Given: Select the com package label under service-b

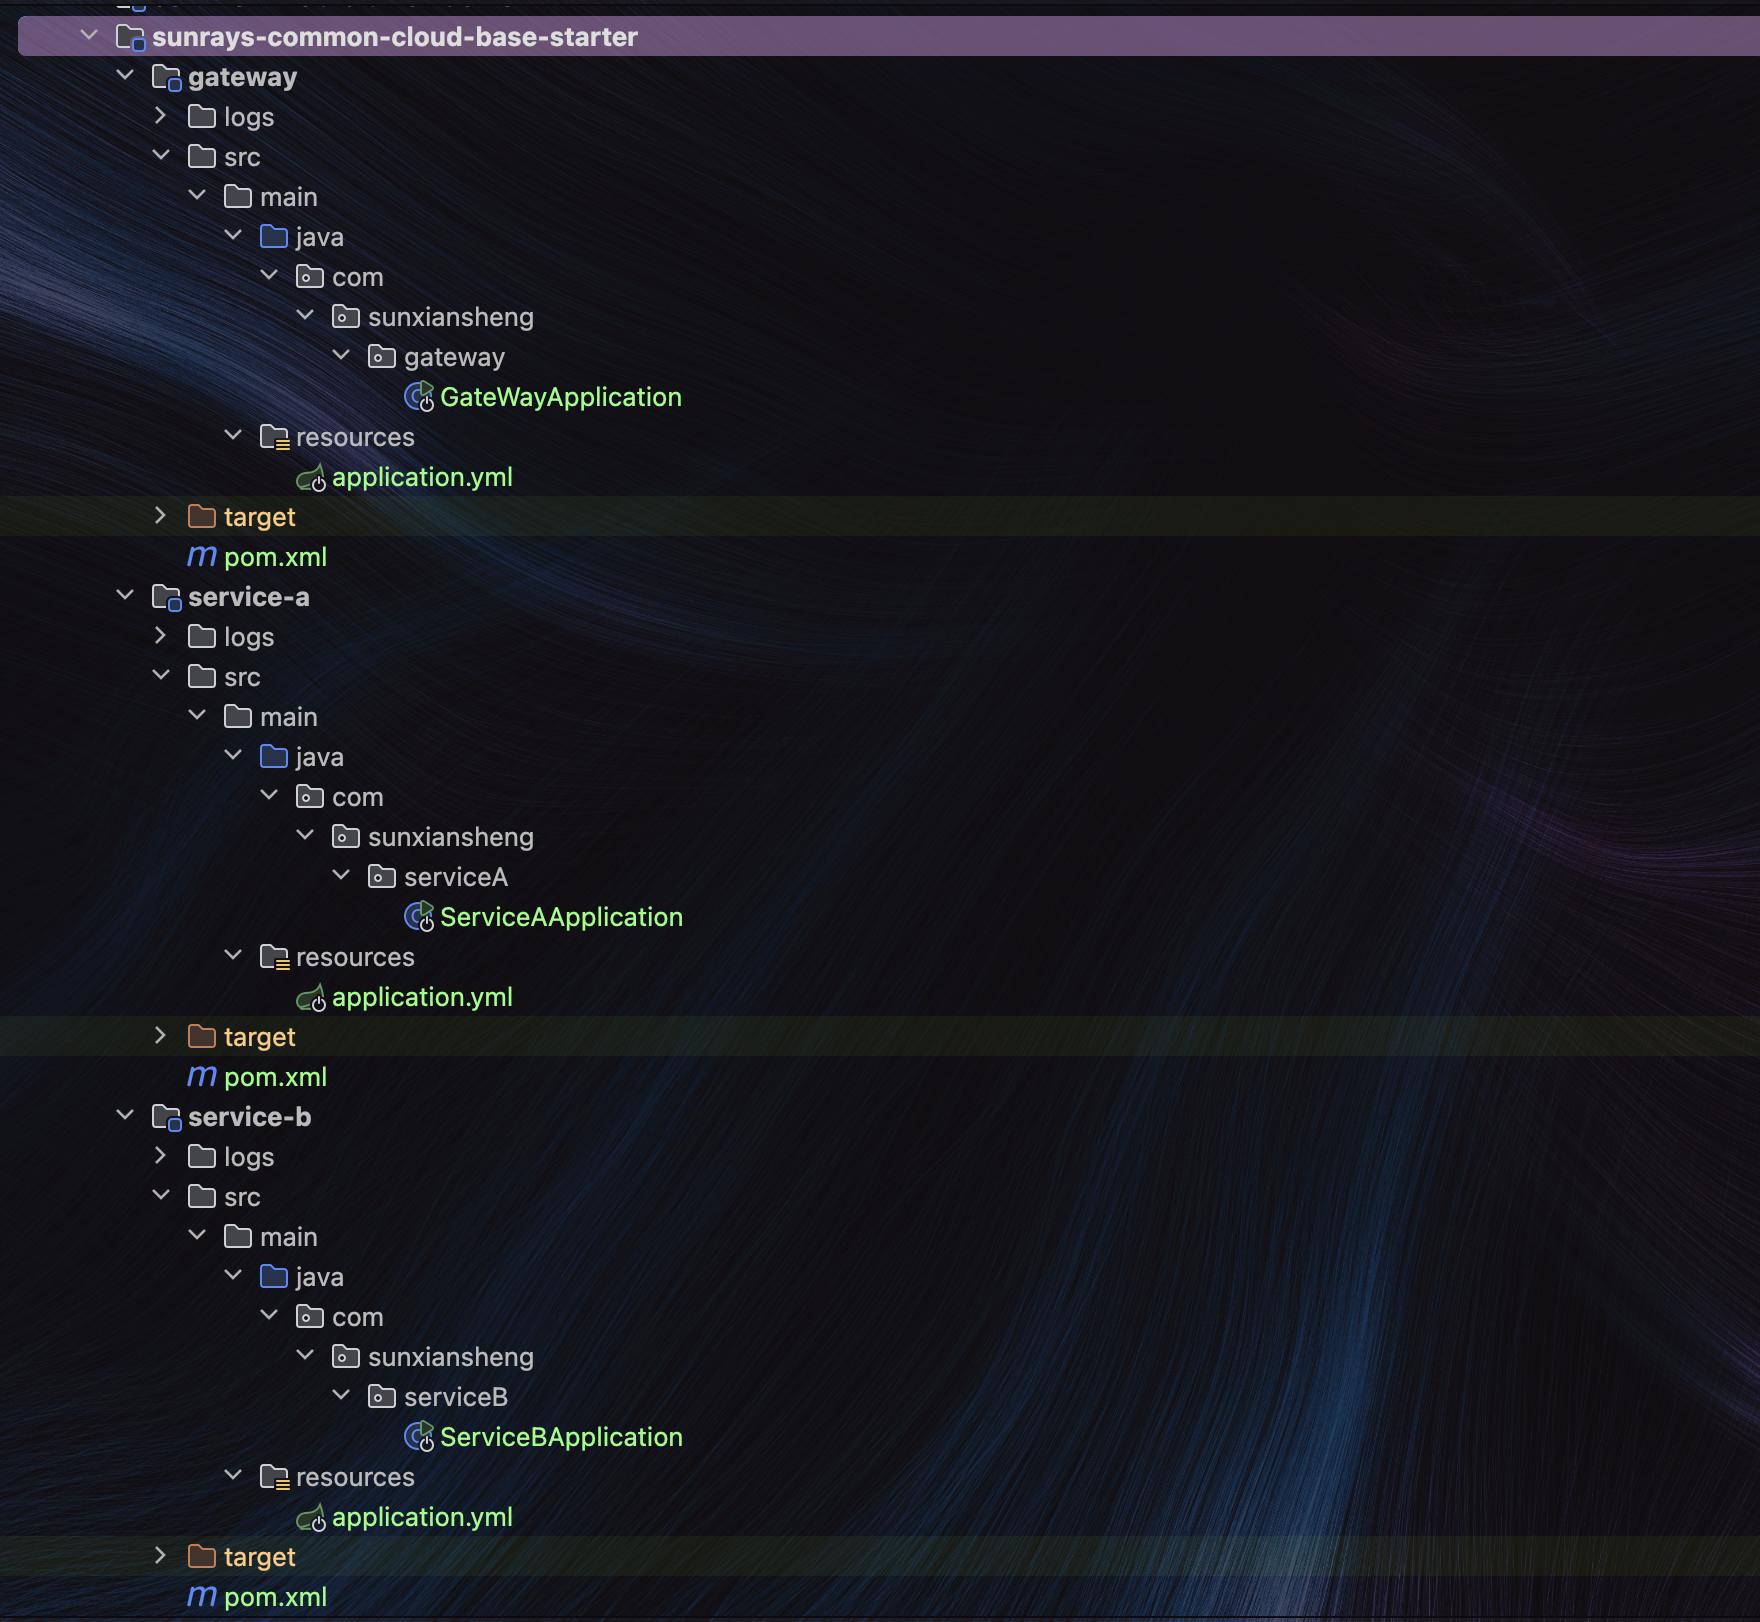Looking at the screenshot, I should pyautogui.click(x=358, y=1317).
